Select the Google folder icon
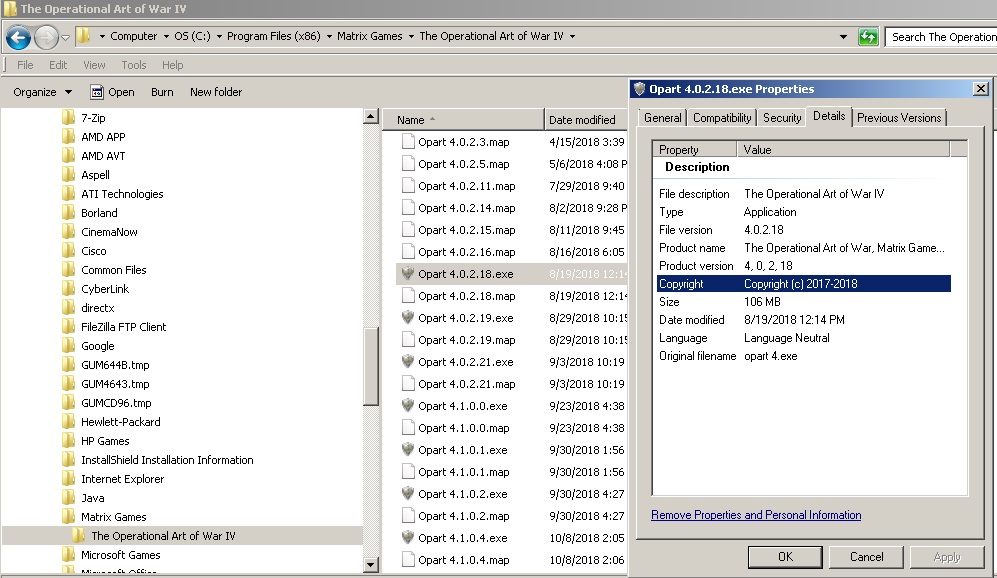Screen dimensions: 997x578 [x=69, y=346]
